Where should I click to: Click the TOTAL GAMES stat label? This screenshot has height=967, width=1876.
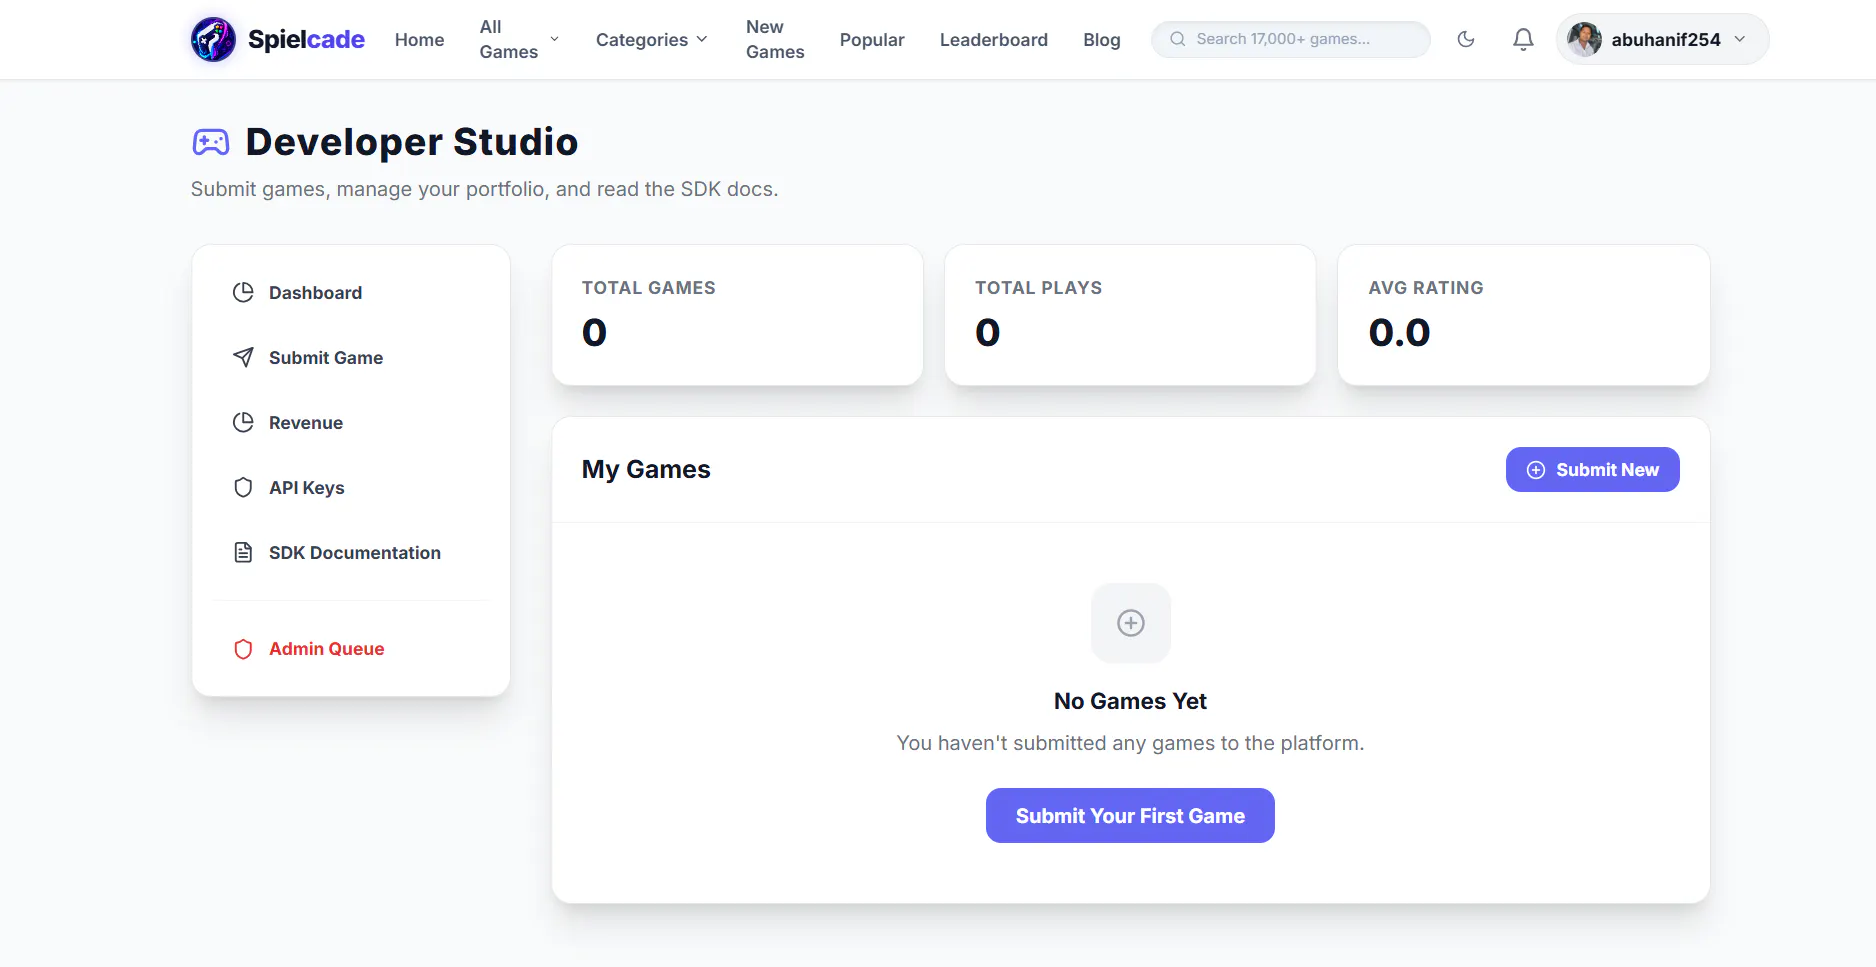[x=649, y=288]
